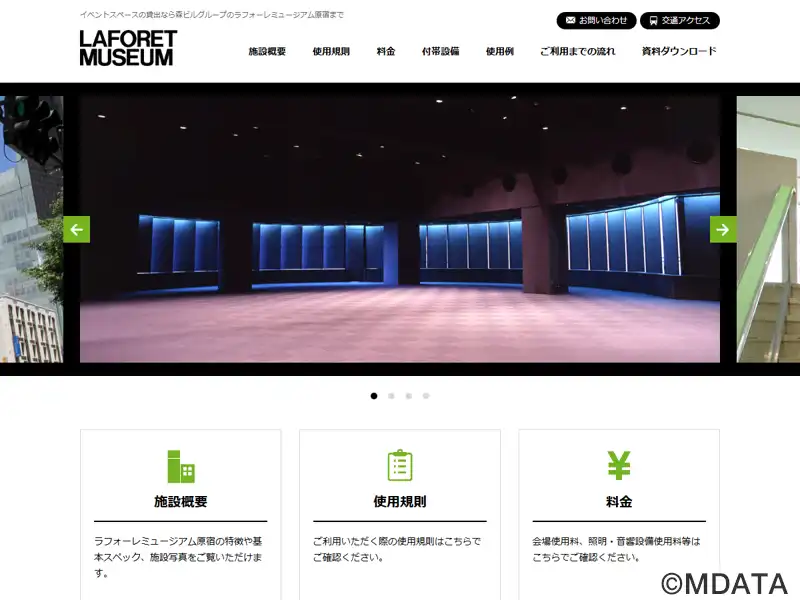Go to 資料ダウンロード in navigation
This screenshot has width=800, height=600.
[x=679, y=51]
